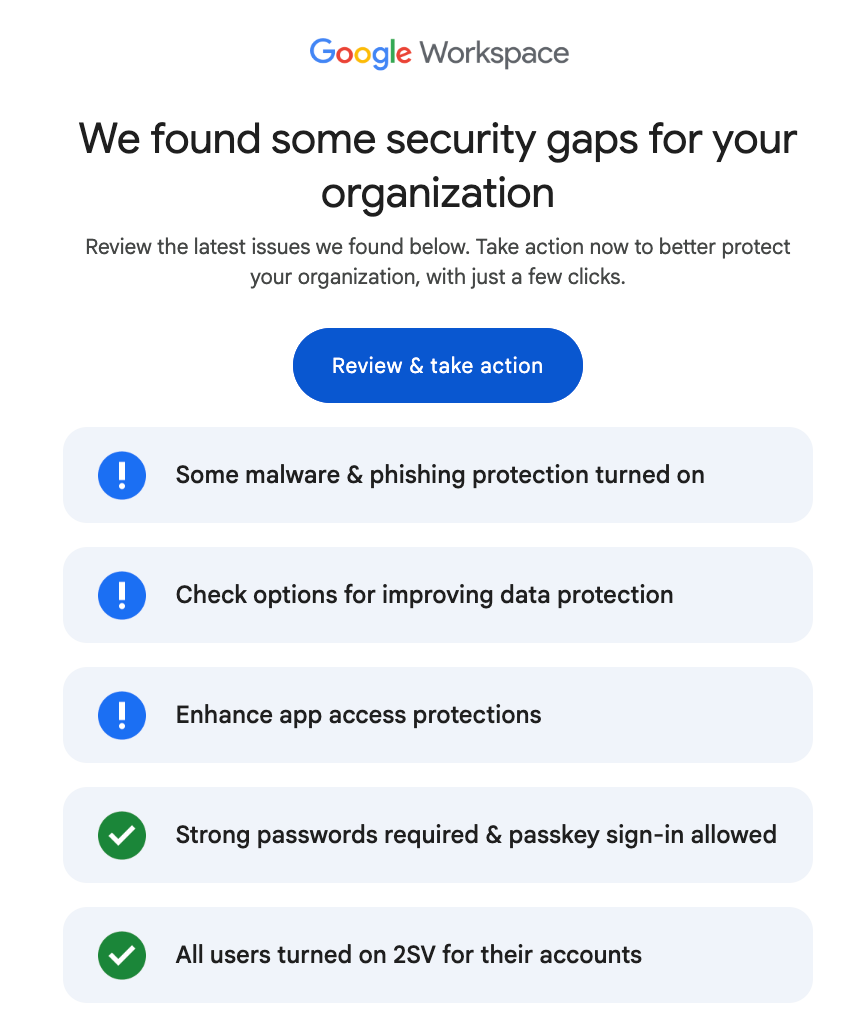Select 'Enhance app access protections' text
The image size is (862, 1026).
(358, 715)
